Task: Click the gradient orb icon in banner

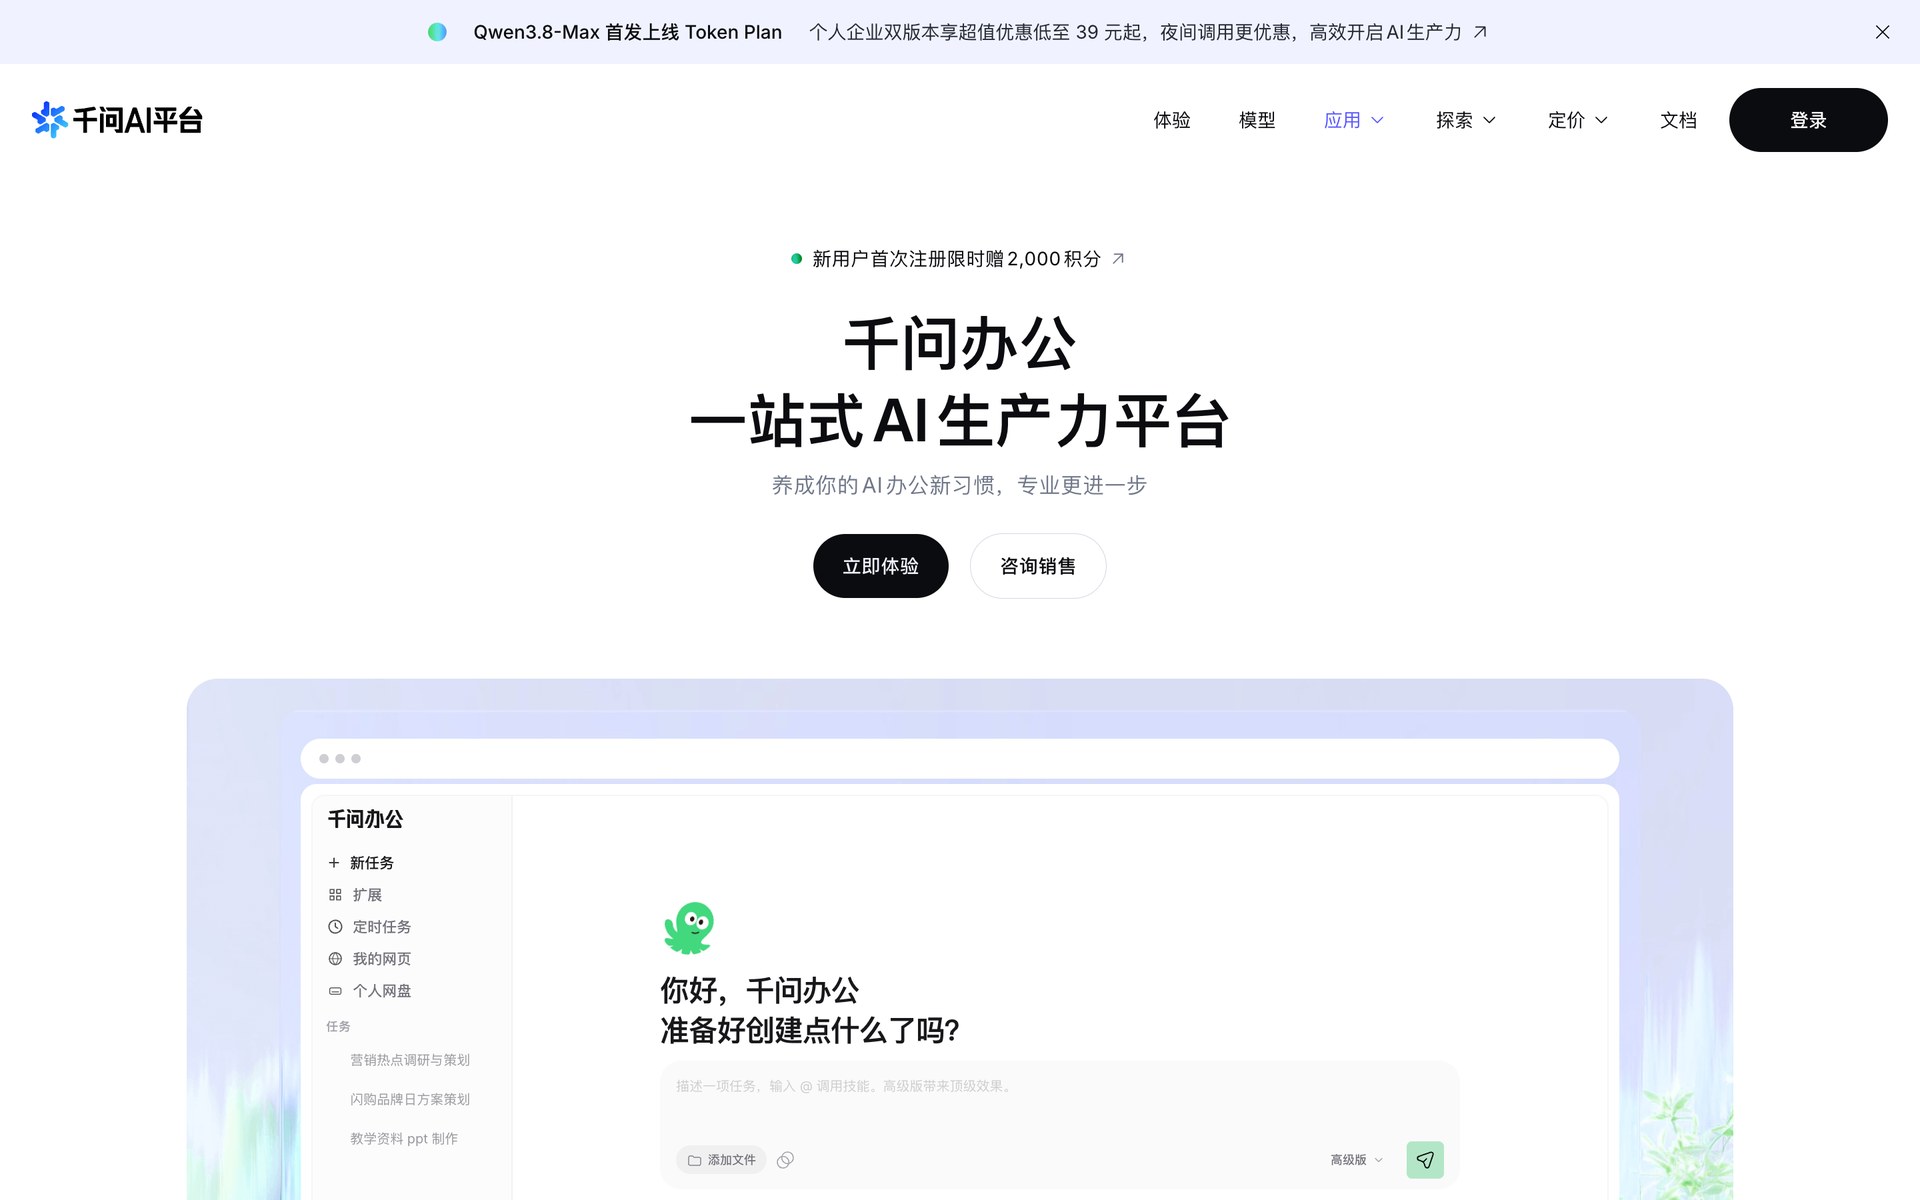Action: [437, 32]
